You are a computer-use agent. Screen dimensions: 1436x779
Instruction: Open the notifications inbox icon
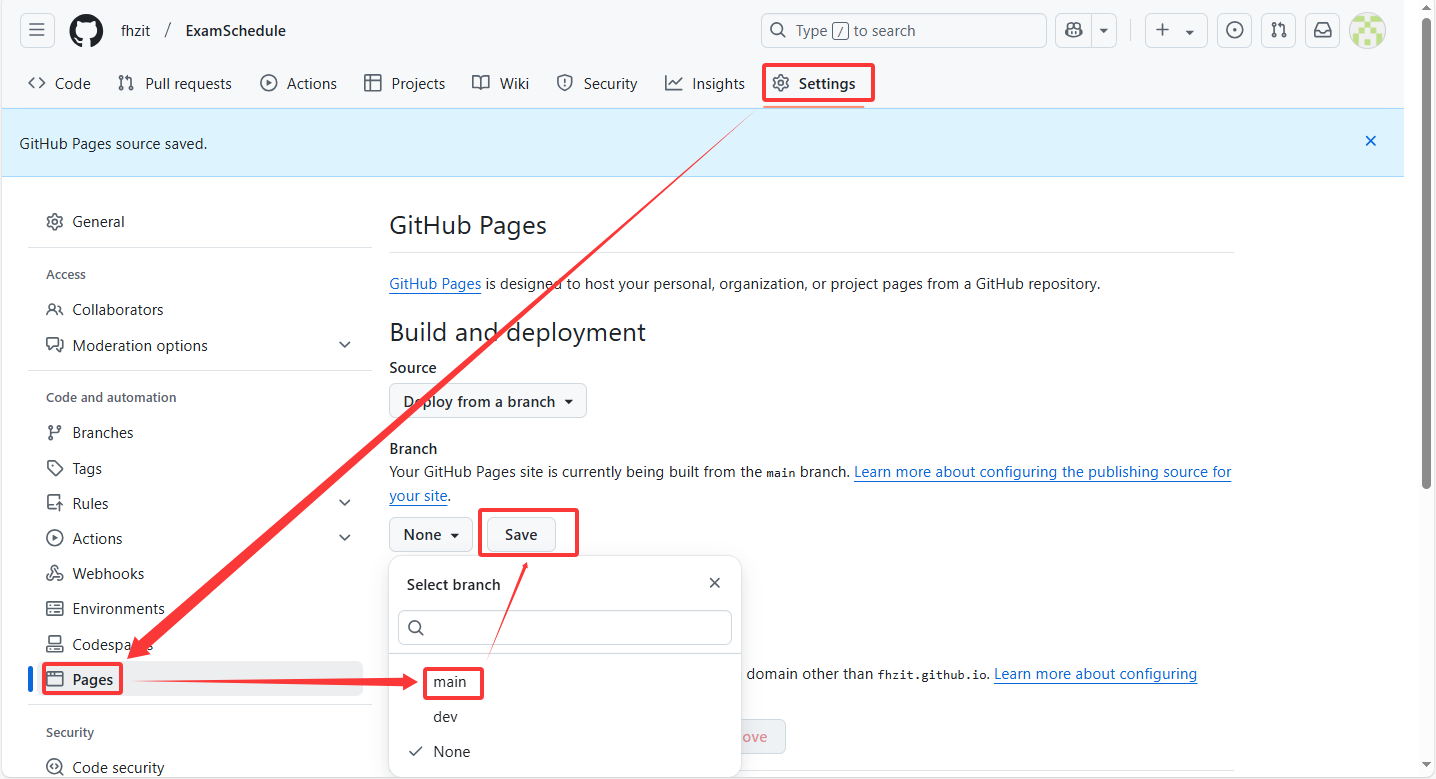(1323, 31)
